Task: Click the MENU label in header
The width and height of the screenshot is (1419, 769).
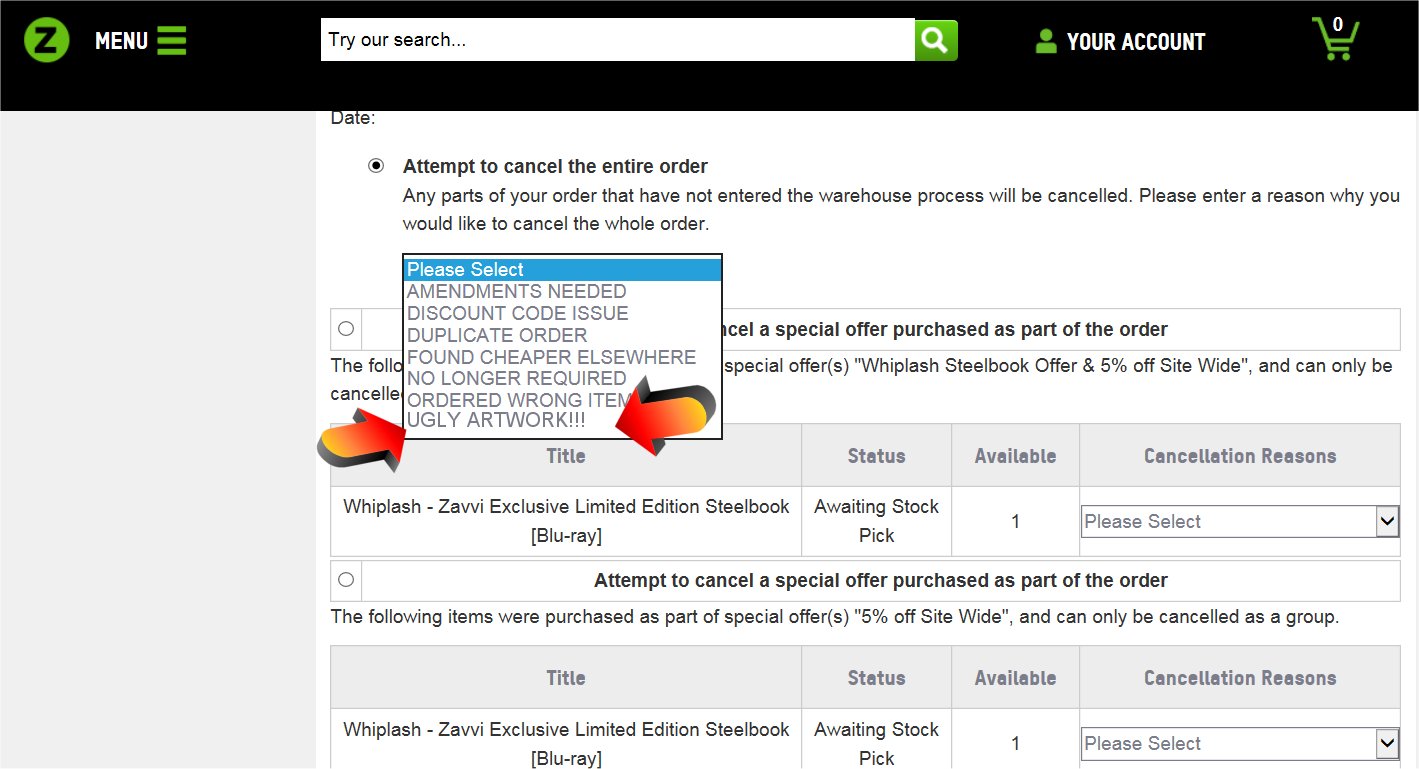Action: (121, 41)
